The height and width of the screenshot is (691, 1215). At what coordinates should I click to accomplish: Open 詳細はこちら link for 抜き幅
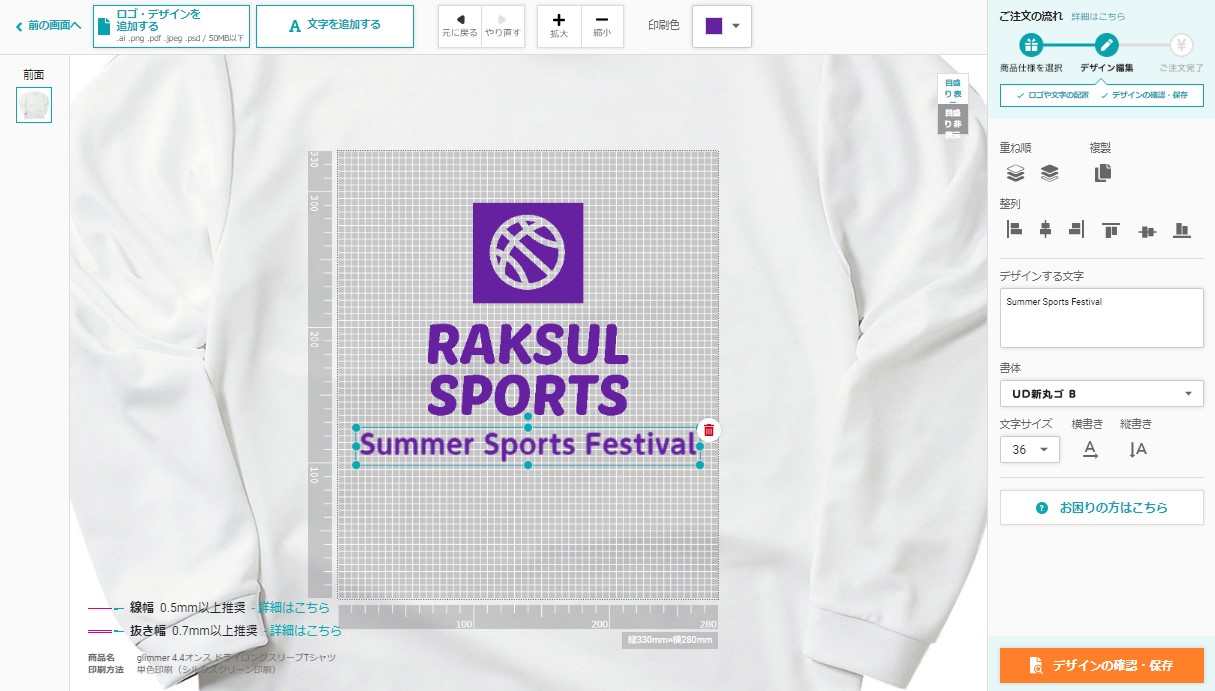[x=306, y=631]
